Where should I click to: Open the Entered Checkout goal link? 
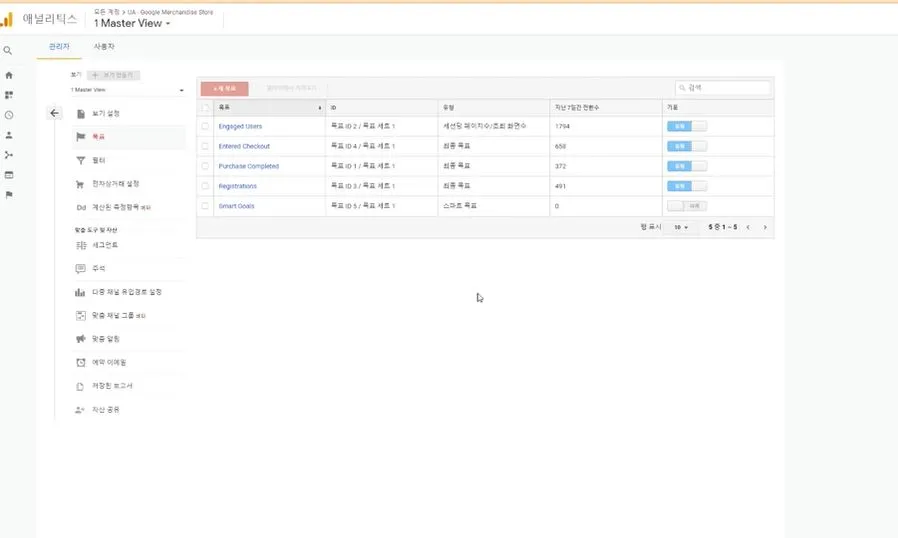pyautogui.click(x=244, y=147)
